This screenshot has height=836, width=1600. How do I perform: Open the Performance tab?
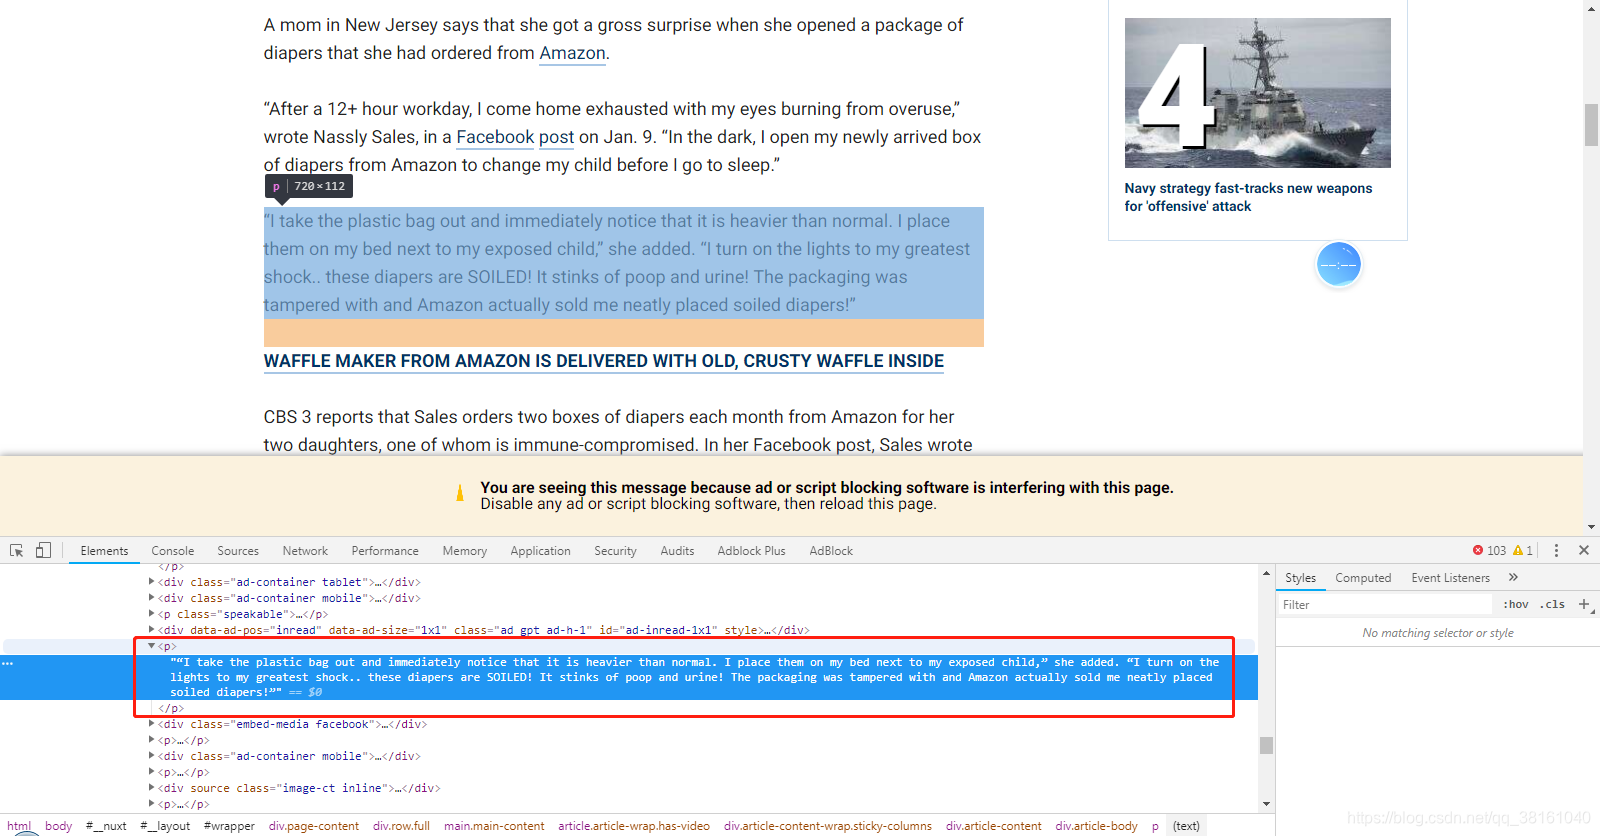tap(385, 551)
